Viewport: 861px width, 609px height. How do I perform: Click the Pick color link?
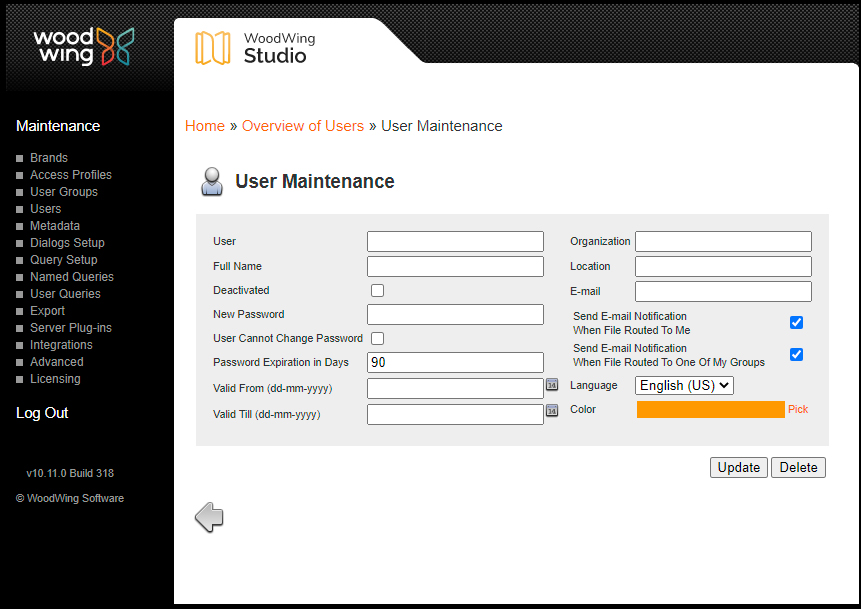click(x=798, y=410)
